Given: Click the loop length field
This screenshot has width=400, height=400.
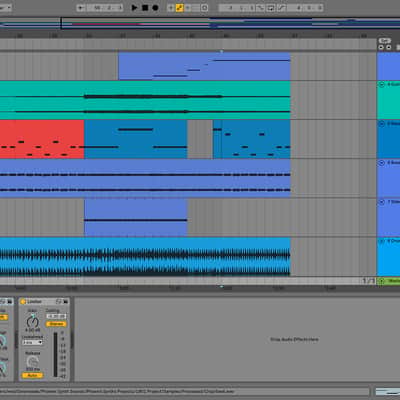Looking at the screenshot, I should [305, 8].
